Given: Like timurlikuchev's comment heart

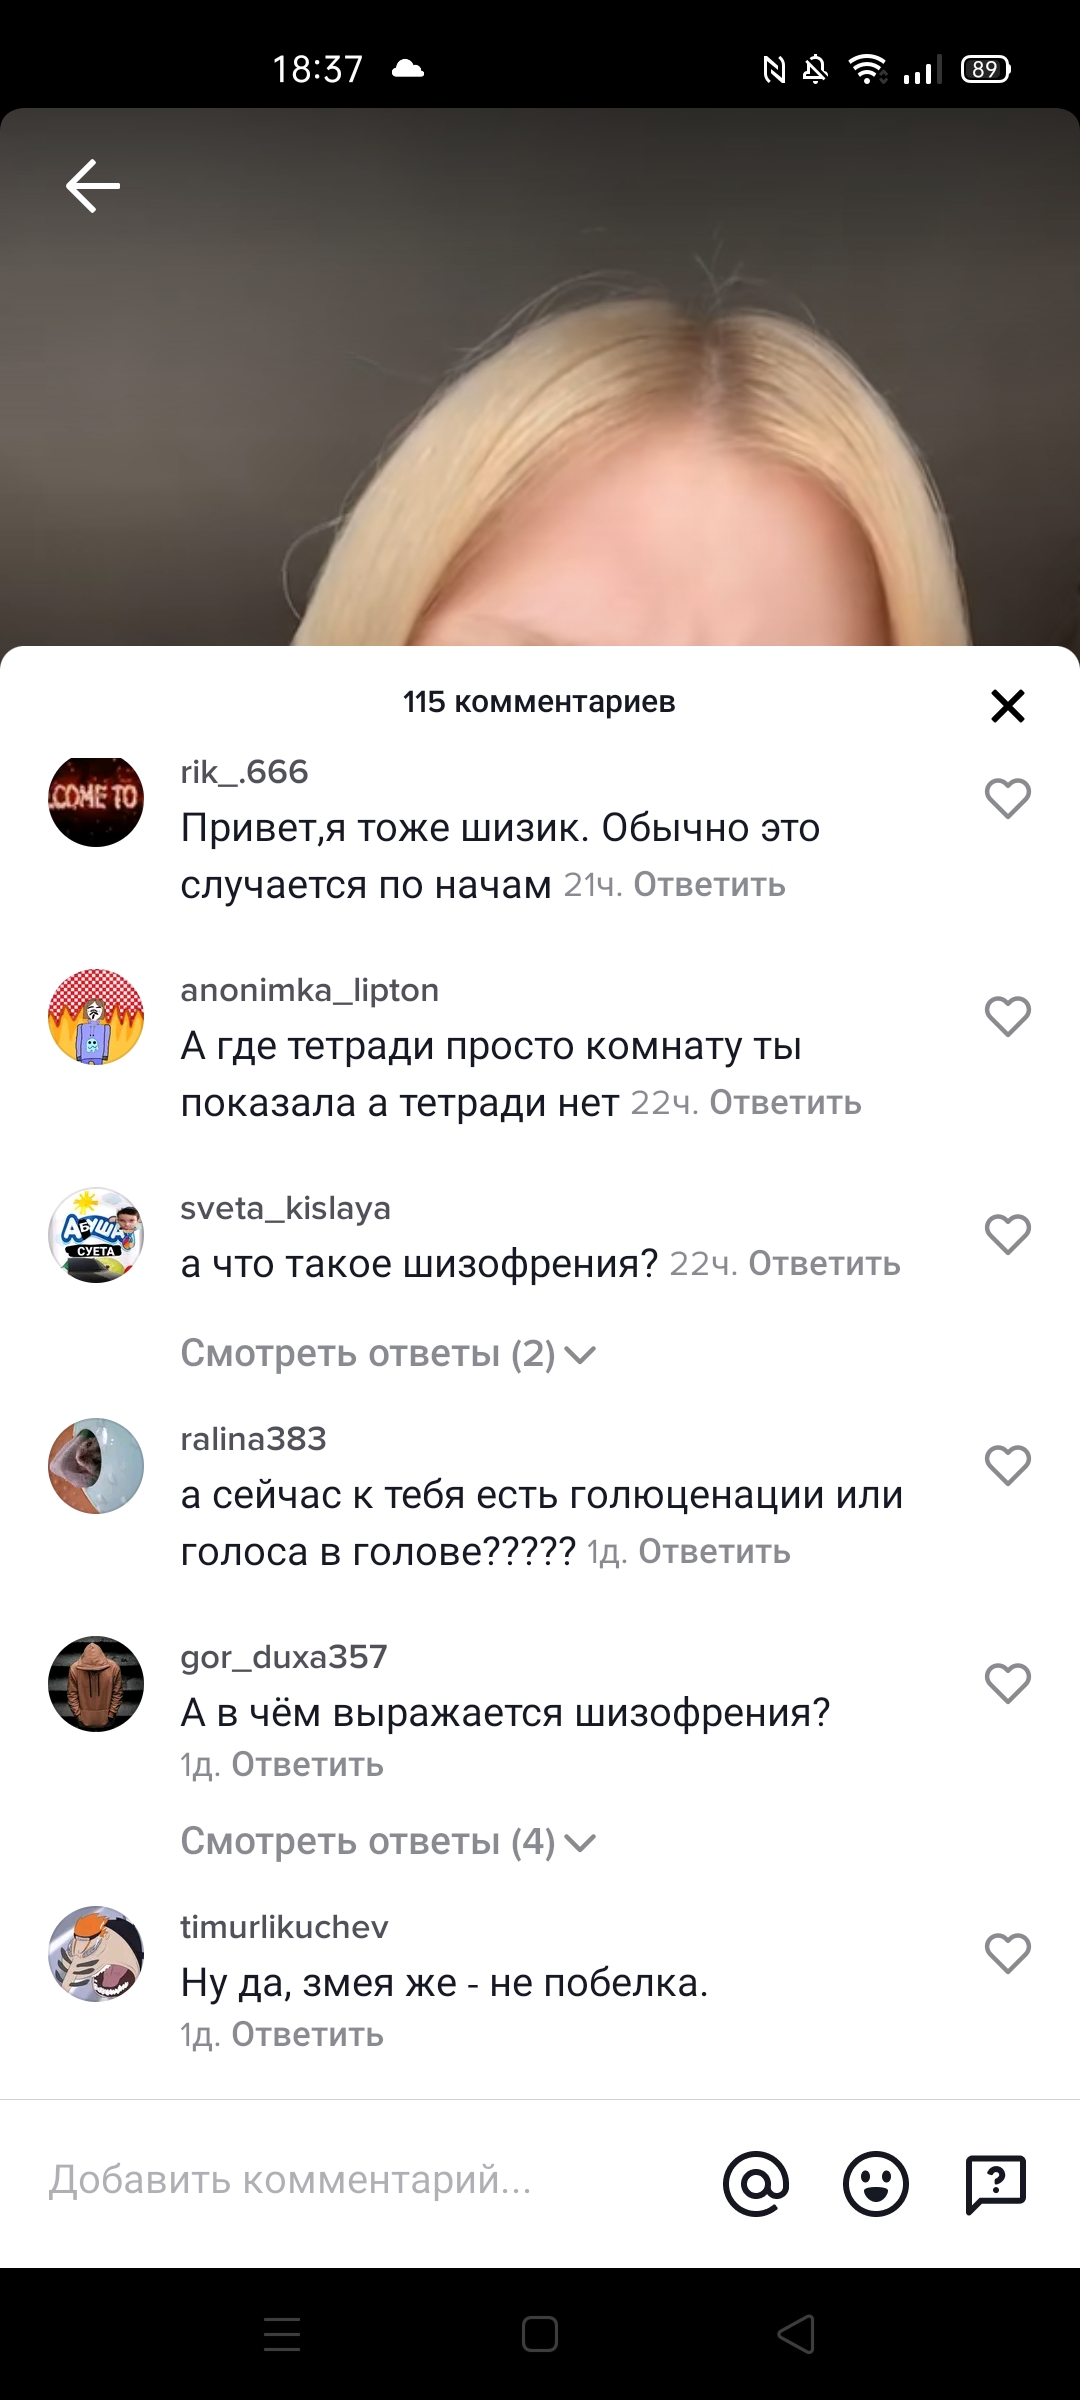Looking at the screenshot, I should (1007, 1954).
